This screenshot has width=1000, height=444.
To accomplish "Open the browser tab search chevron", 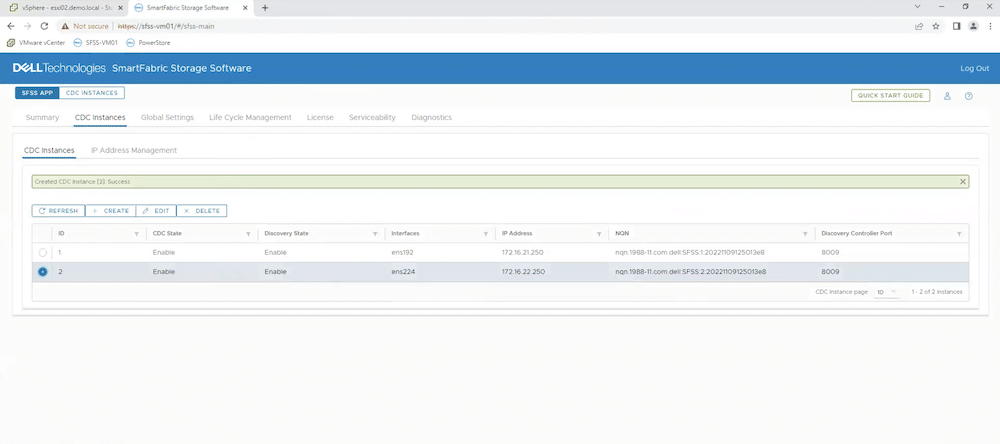I will [918, 7].
